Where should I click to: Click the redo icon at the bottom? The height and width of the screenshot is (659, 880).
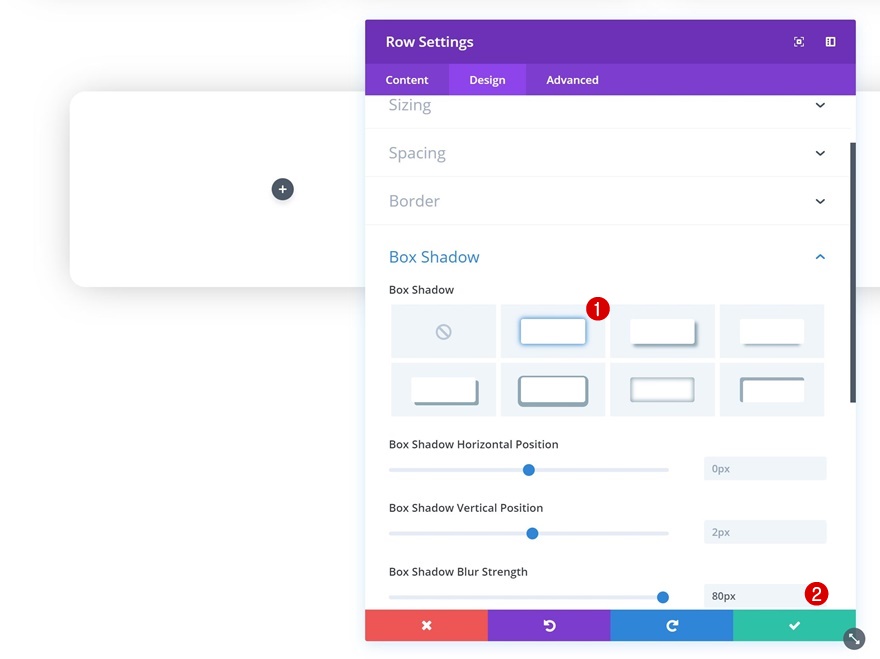pos(671,625)
